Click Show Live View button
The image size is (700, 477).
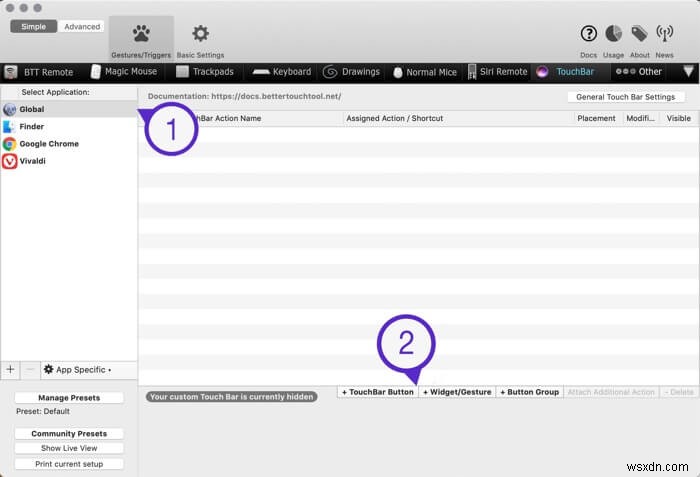(69, 448)
